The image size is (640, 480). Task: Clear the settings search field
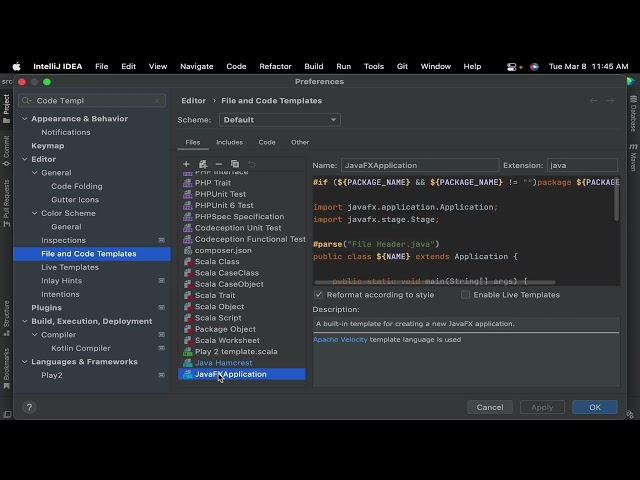pyautogui.click(x=157, y=100)
